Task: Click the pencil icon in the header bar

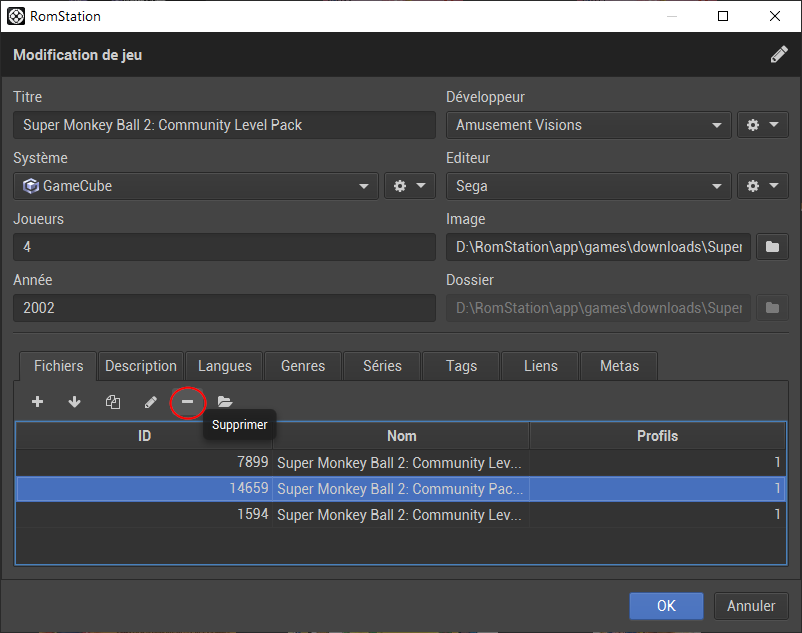Action: [779, 55]
